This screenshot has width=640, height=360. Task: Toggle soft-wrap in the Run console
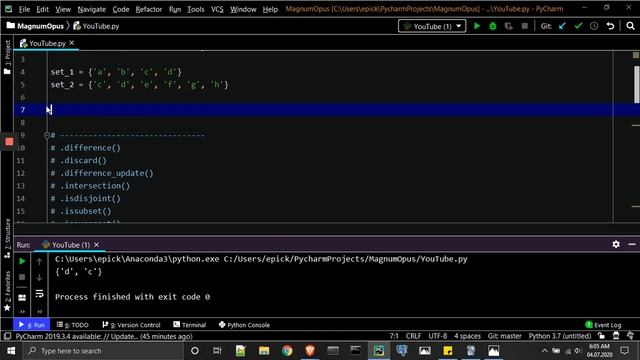click(x=39, y=293)
